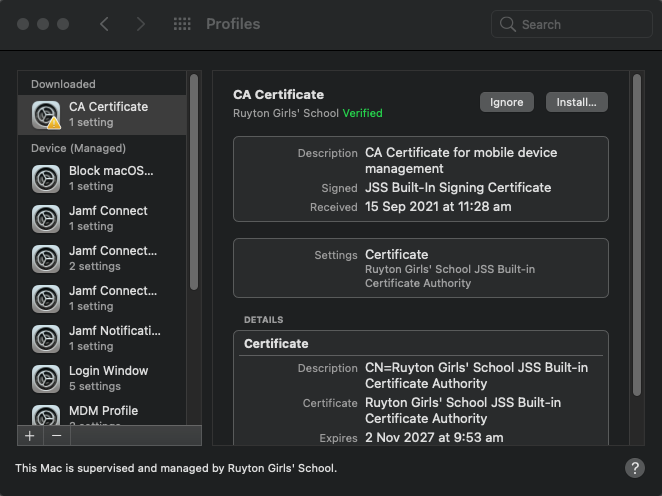The image size is (662, 496).
Task: Click the detail pane scrollbar
Action: pos(637,235)
